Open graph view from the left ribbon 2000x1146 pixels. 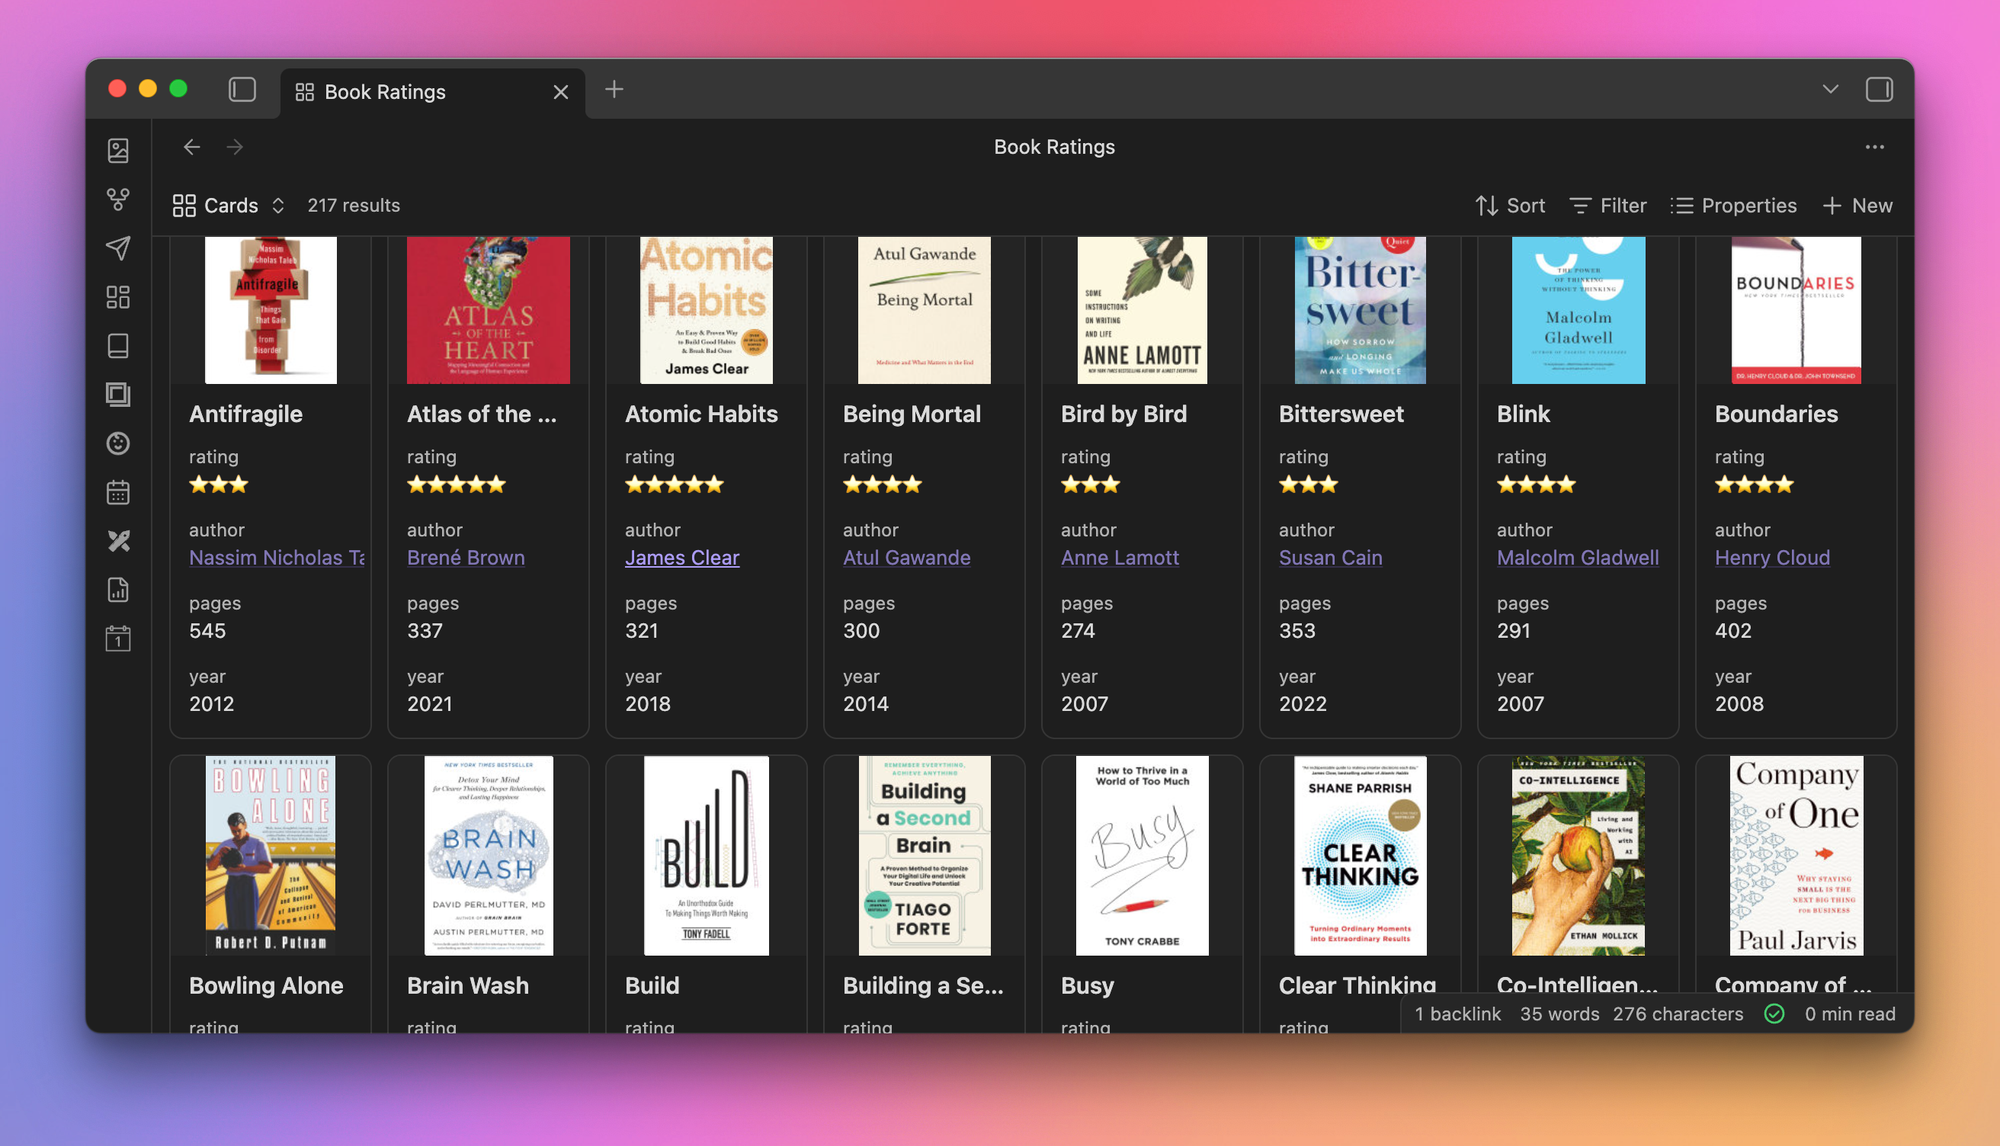tap(118, 199)
